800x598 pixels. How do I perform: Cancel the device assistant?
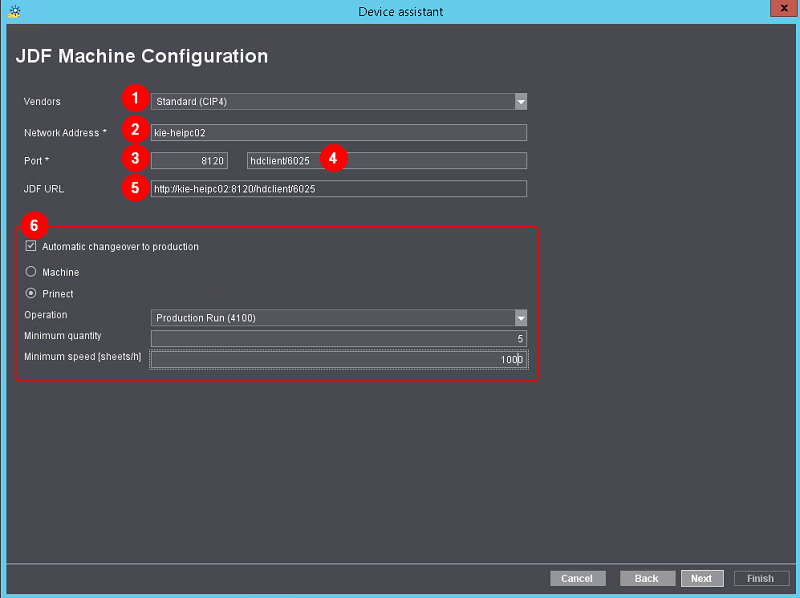(577, 578)
